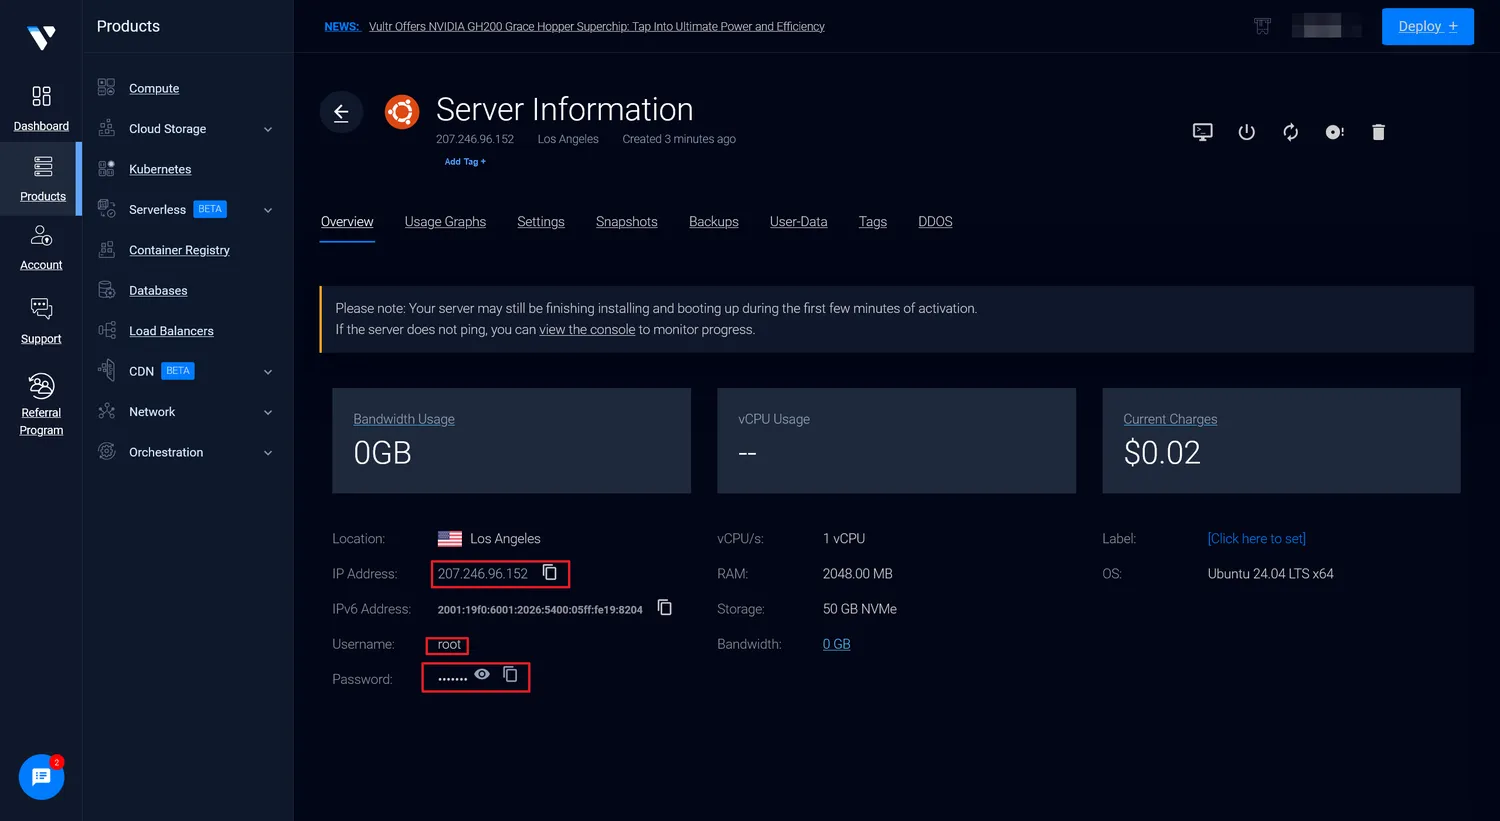
Task: Click the back arrow button
Action: 341,112
